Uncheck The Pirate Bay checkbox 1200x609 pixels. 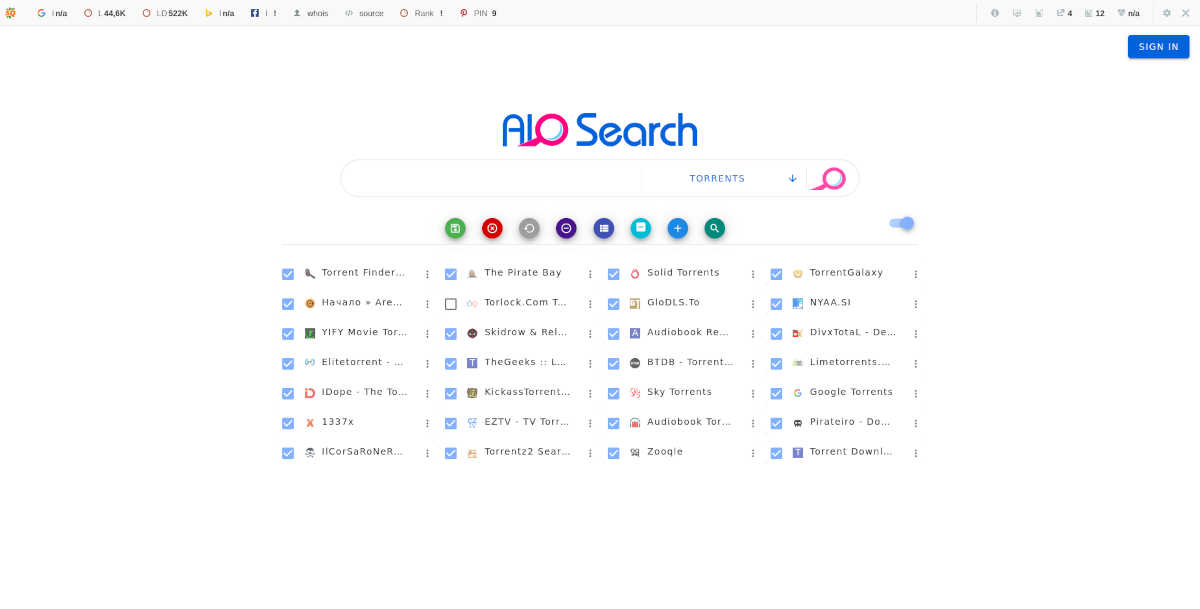[451, 274]
